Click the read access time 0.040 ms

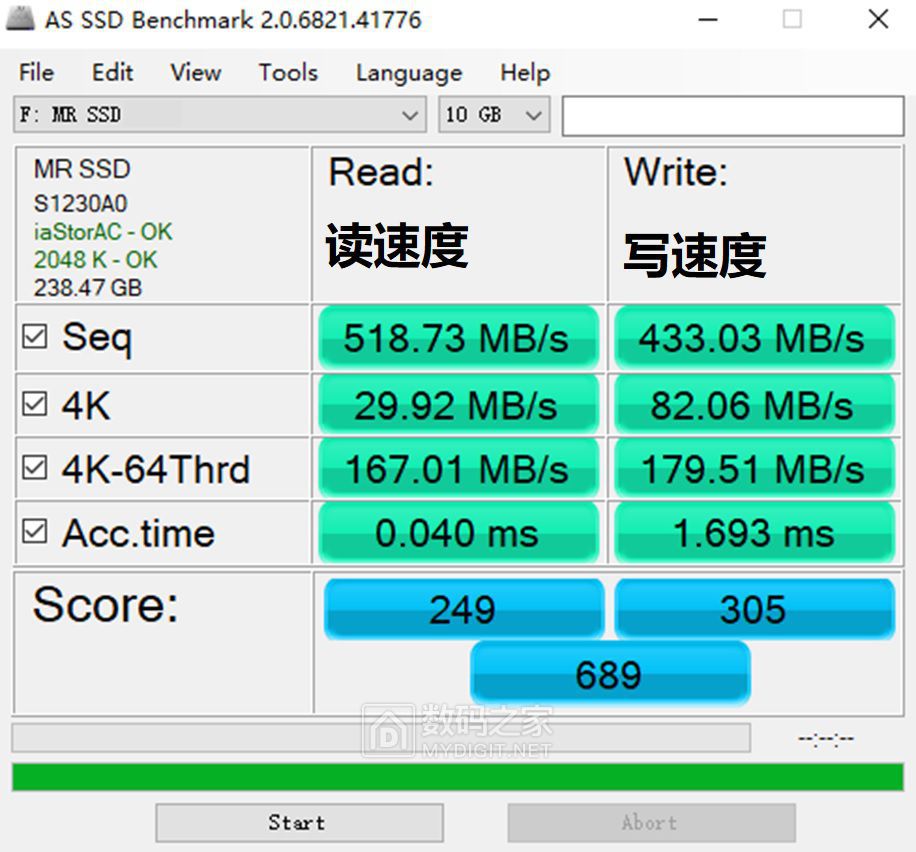click(x=459, y=532)
